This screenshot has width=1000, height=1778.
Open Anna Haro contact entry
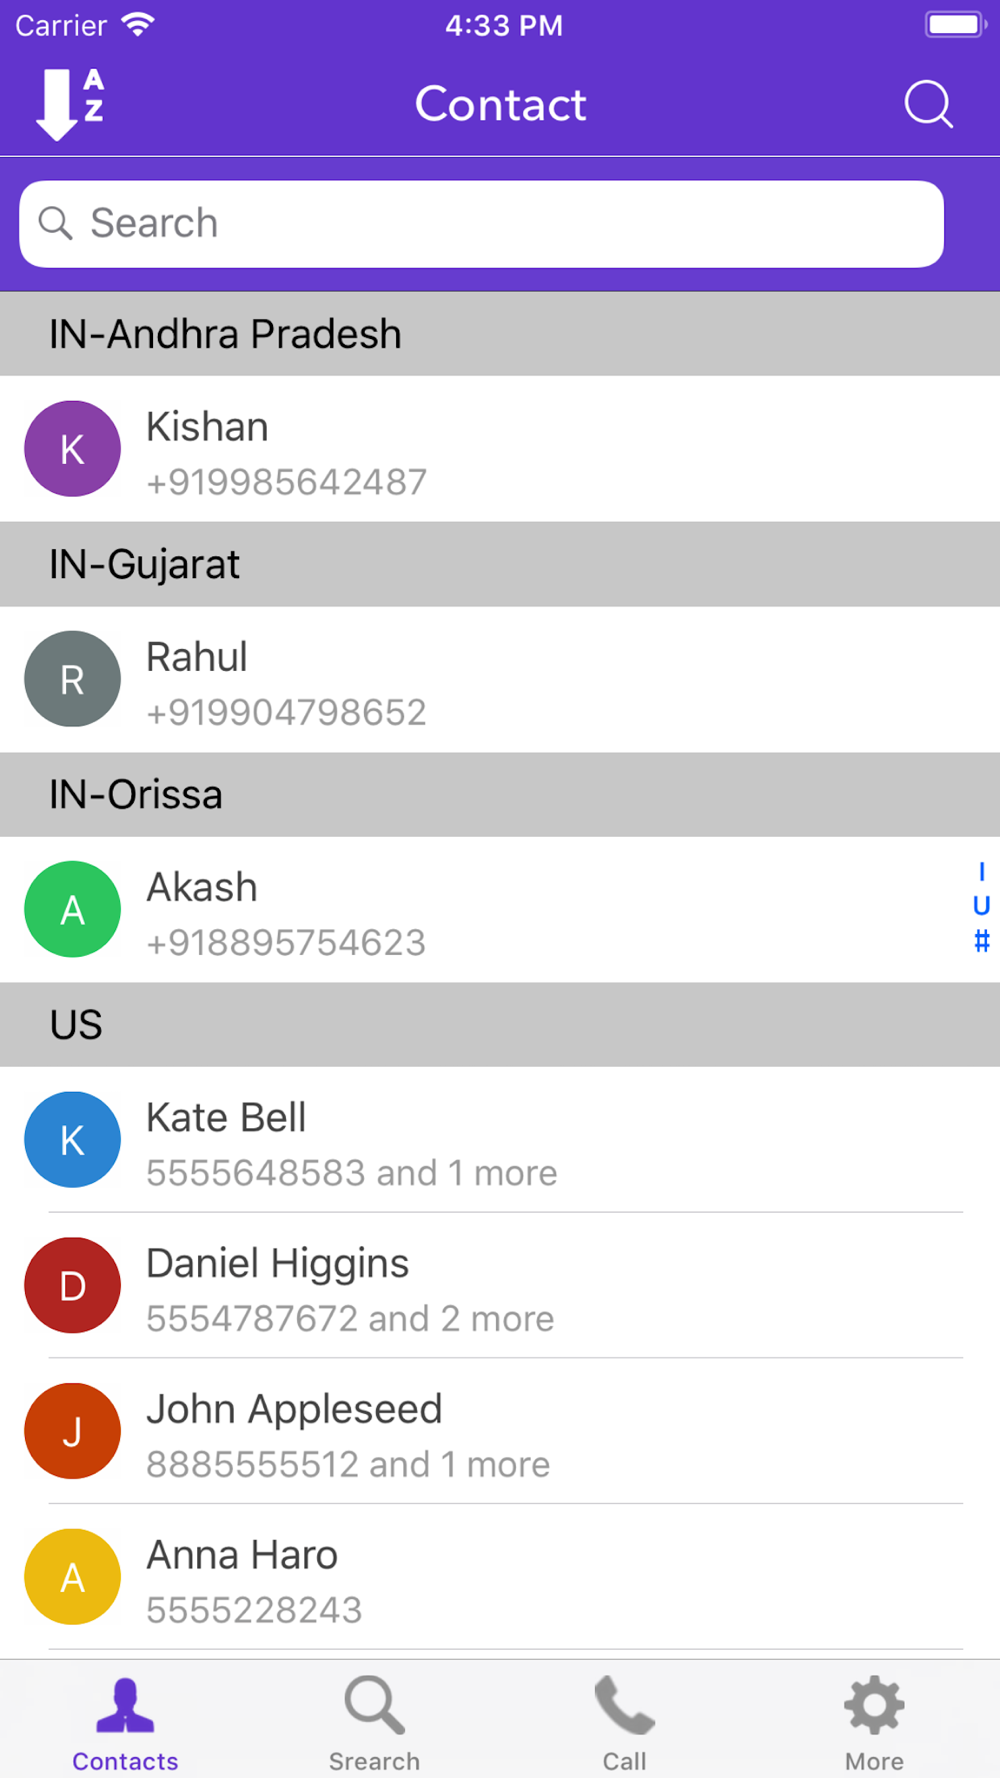[500, 1577]
